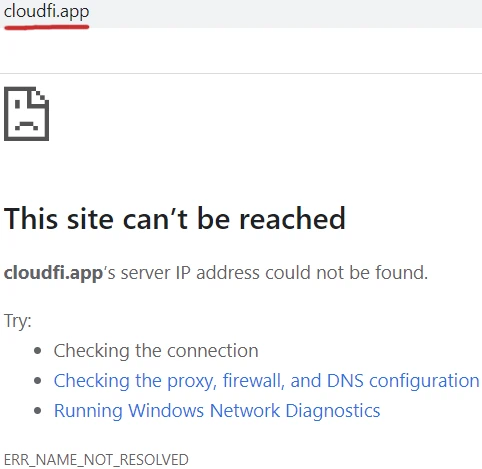Click the bullet beside Running Windows Network Diagnostics
482x469 pixels.
38,410
